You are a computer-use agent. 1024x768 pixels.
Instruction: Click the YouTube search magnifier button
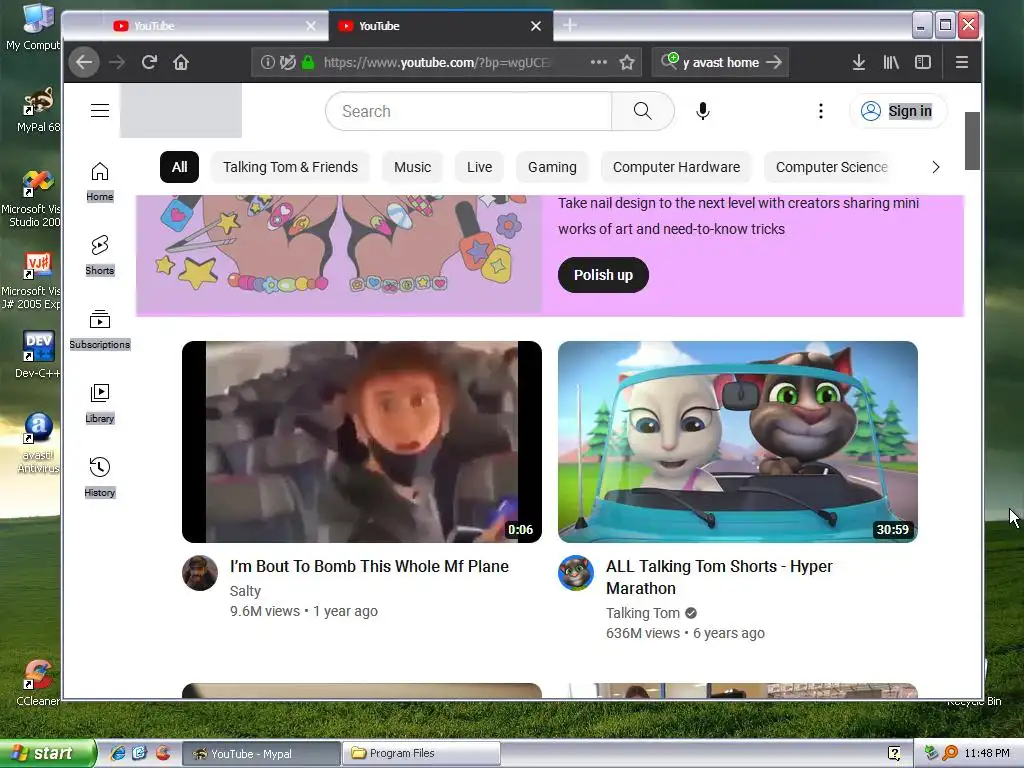[x=643, y=111]
